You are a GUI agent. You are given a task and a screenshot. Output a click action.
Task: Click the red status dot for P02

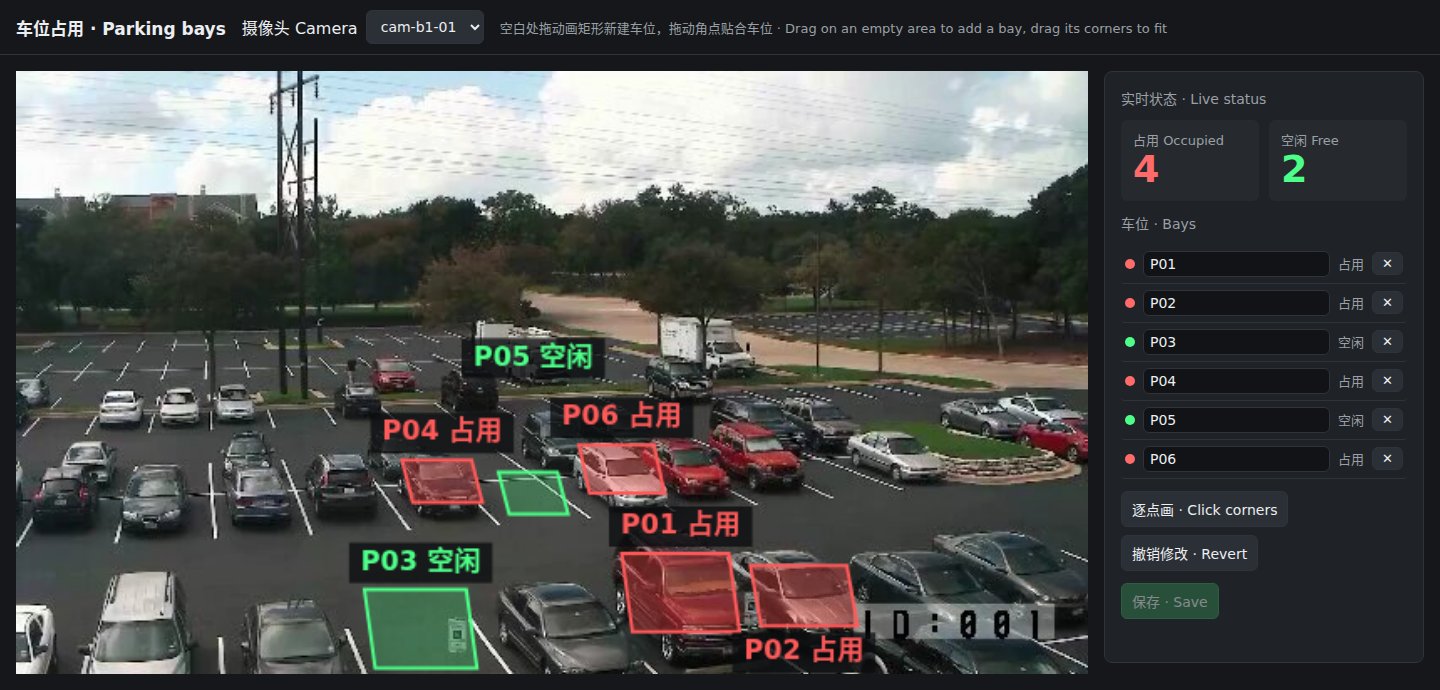pyautogui.click(x=1130, y=303)
